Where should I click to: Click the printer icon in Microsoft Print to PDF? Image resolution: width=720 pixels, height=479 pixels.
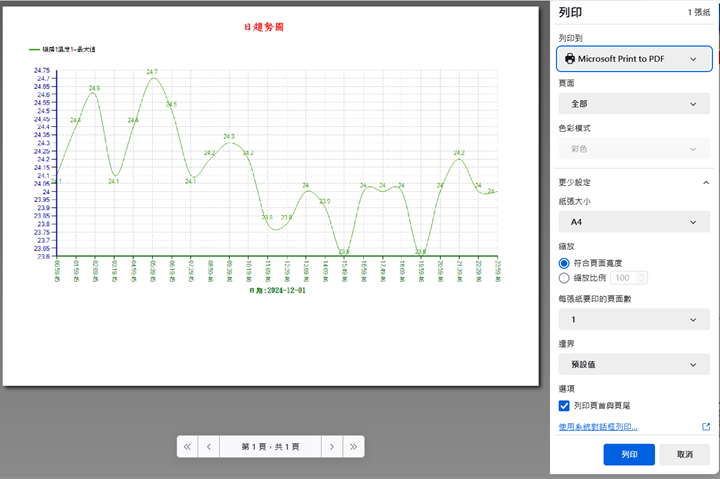pos(570,59)
